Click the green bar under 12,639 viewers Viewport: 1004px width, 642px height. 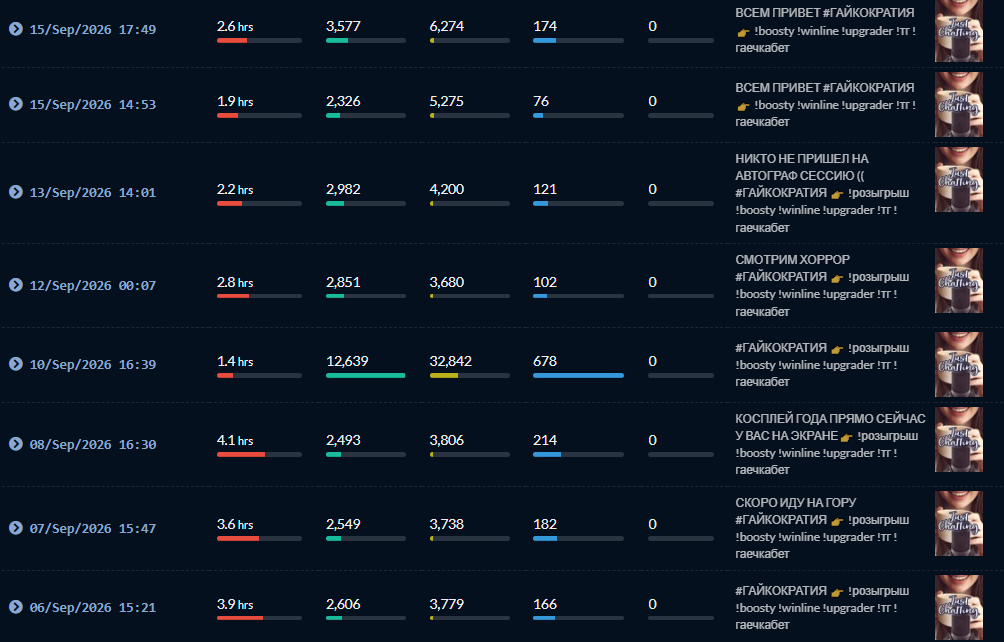pos(366,376)
